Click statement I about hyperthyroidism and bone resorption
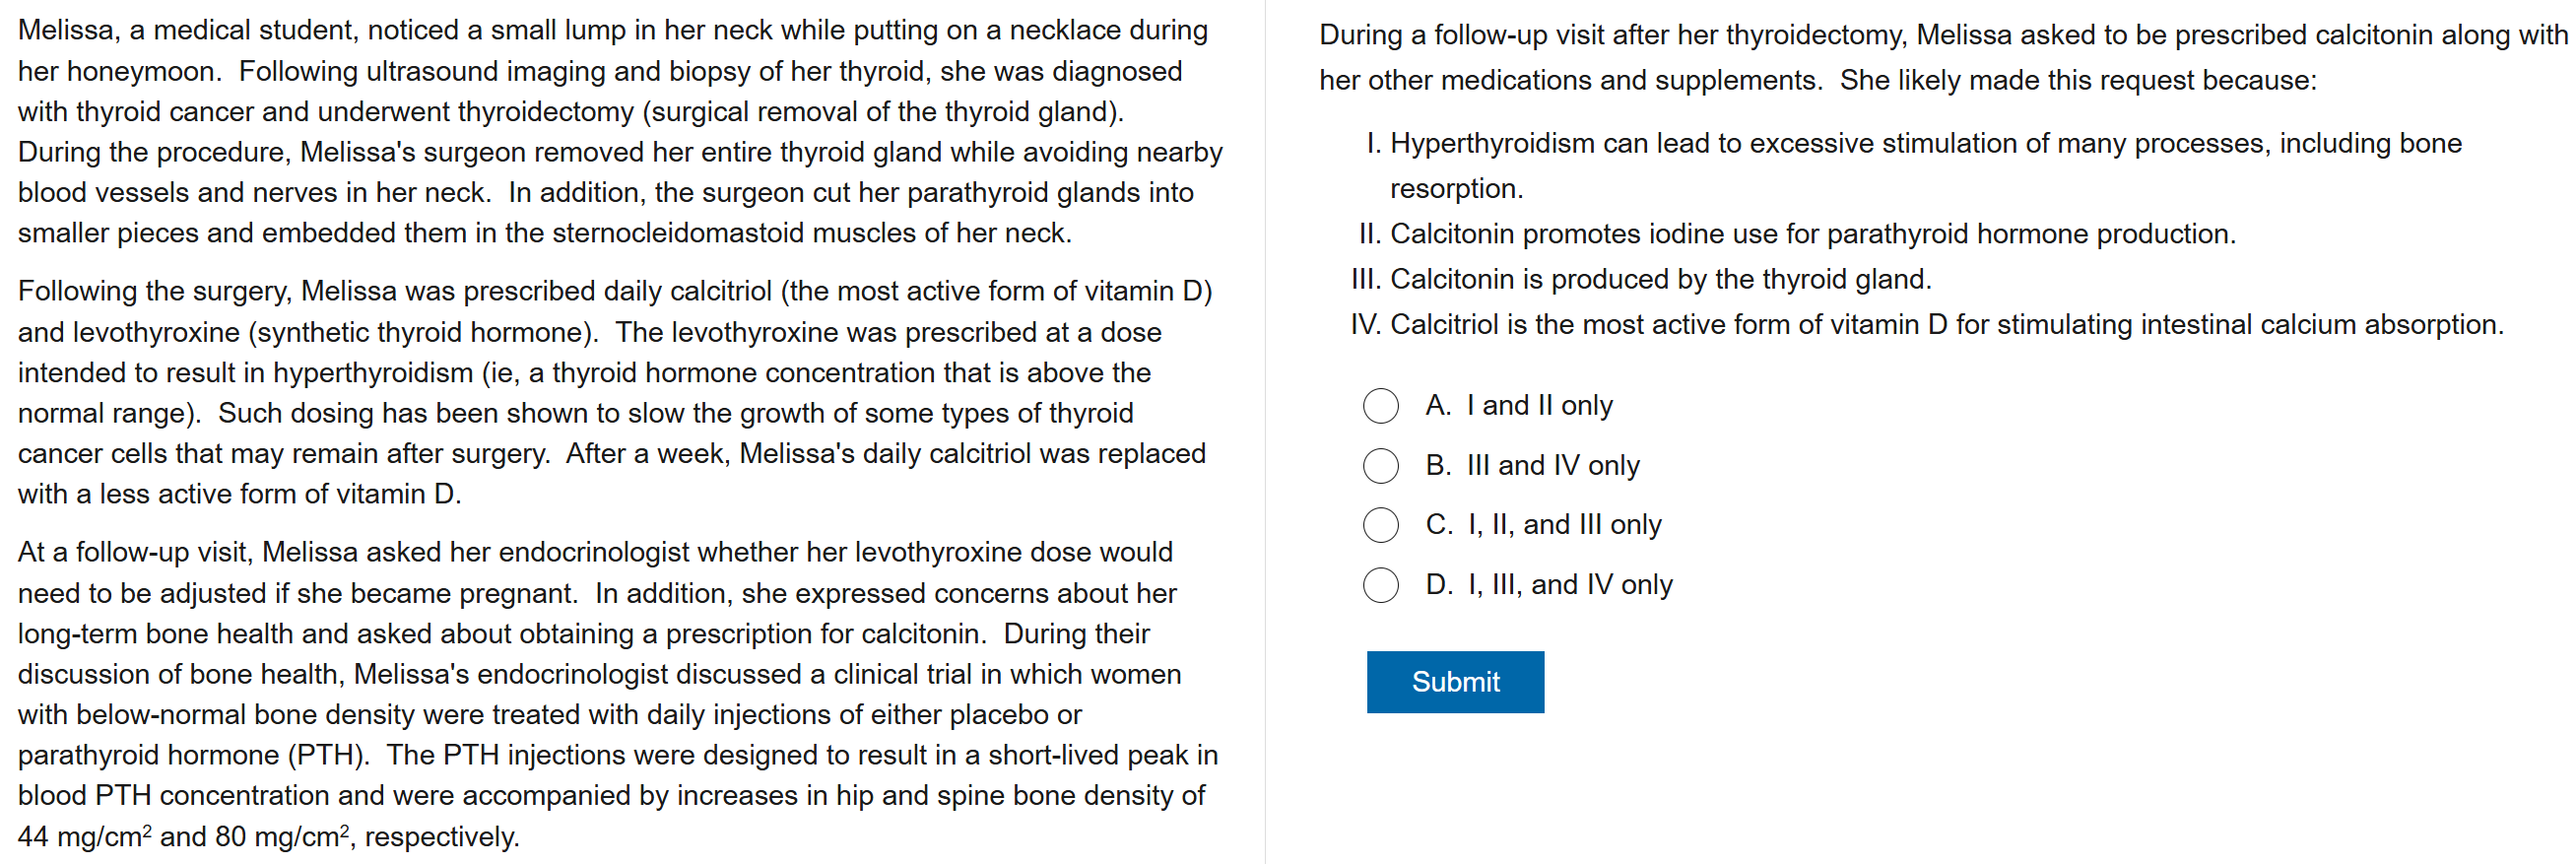This screenshot has width=2576, height=864. click(1925, 145)
